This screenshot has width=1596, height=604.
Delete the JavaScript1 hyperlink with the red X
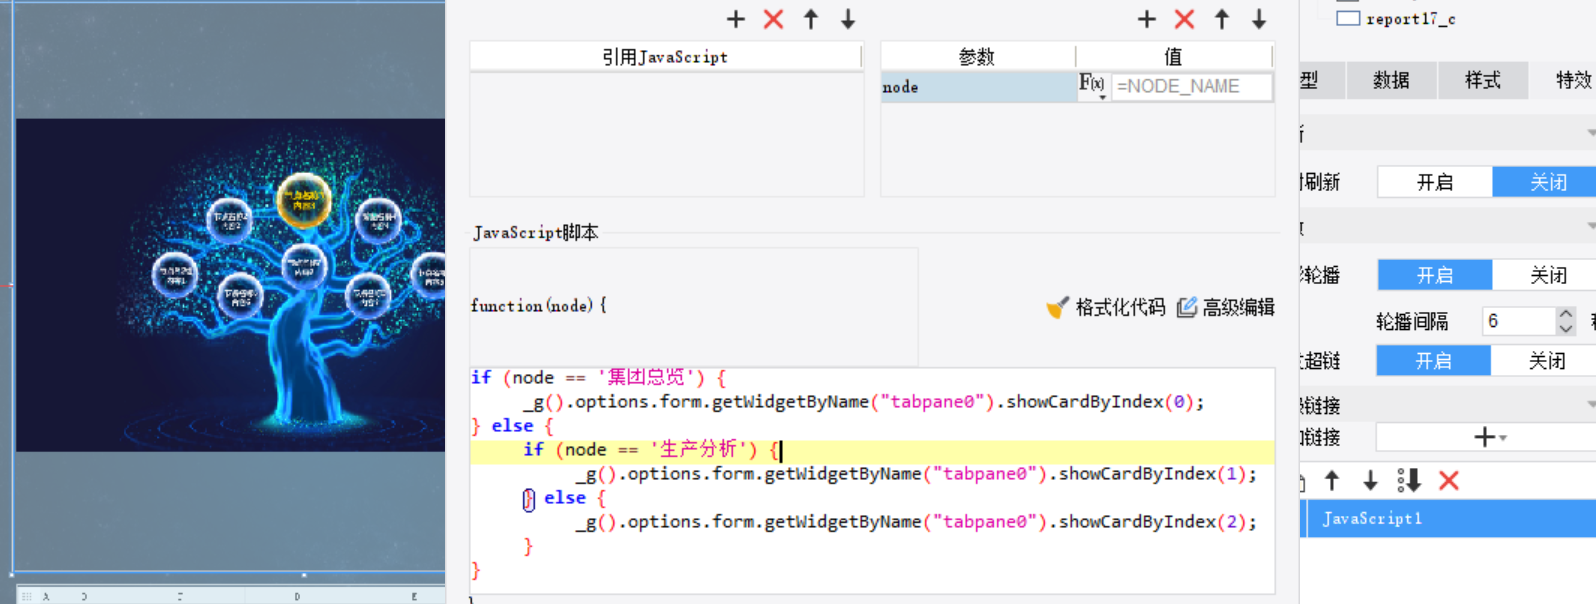(x=1448, y=481)
